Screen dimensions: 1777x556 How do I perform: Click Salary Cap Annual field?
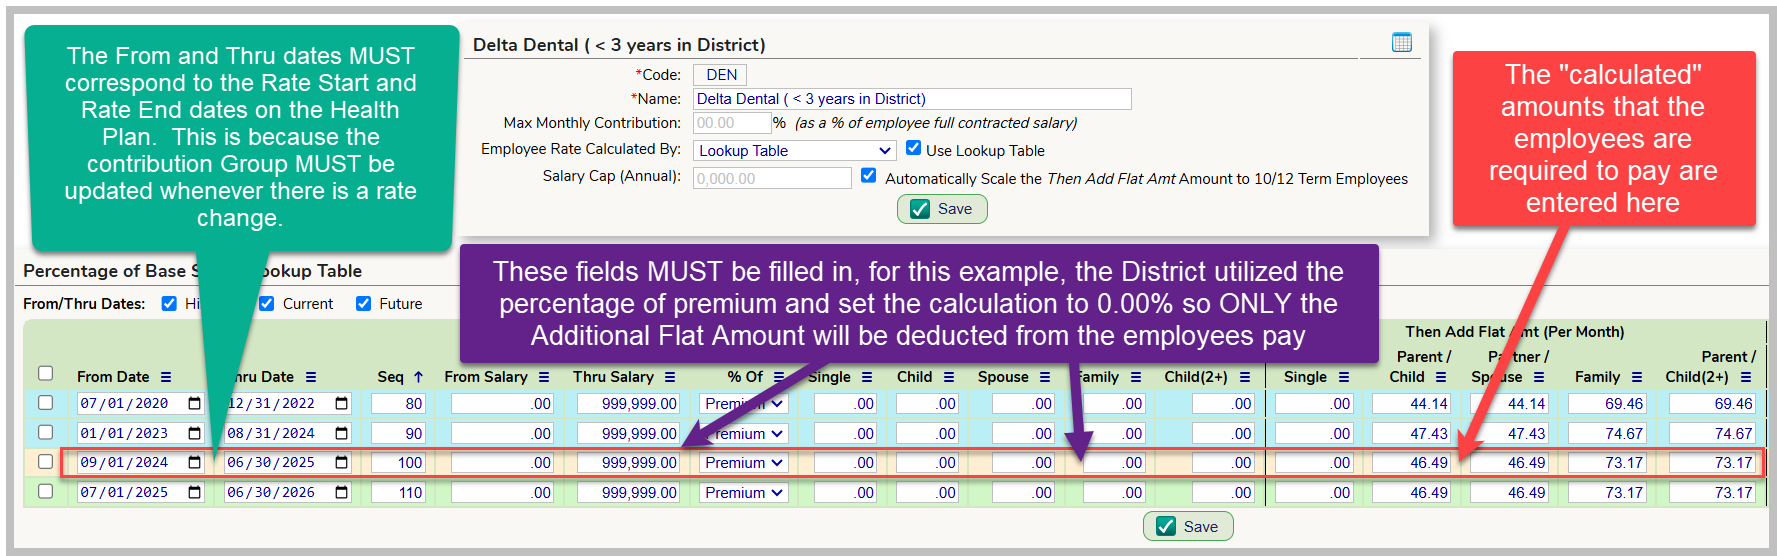coord(772,178)
